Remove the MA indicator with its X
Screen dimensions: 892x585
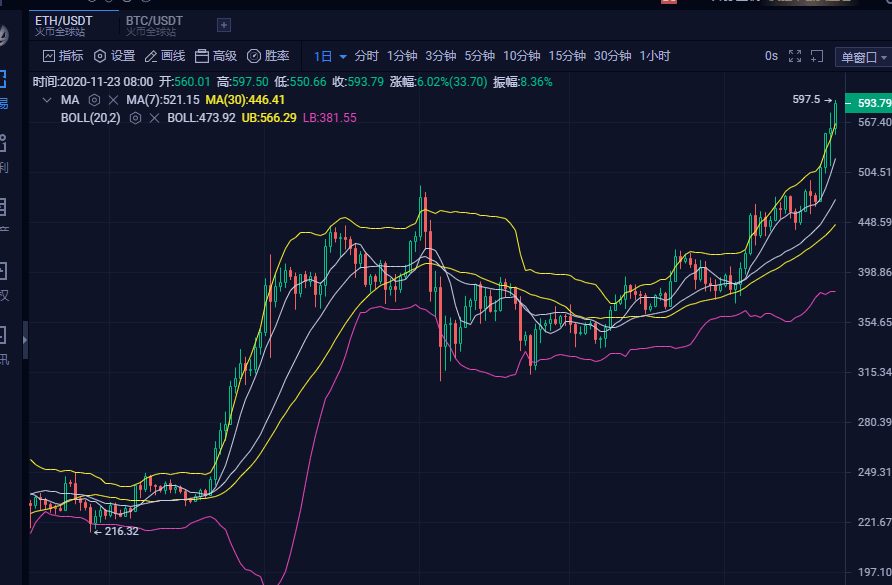click(113, 100)
